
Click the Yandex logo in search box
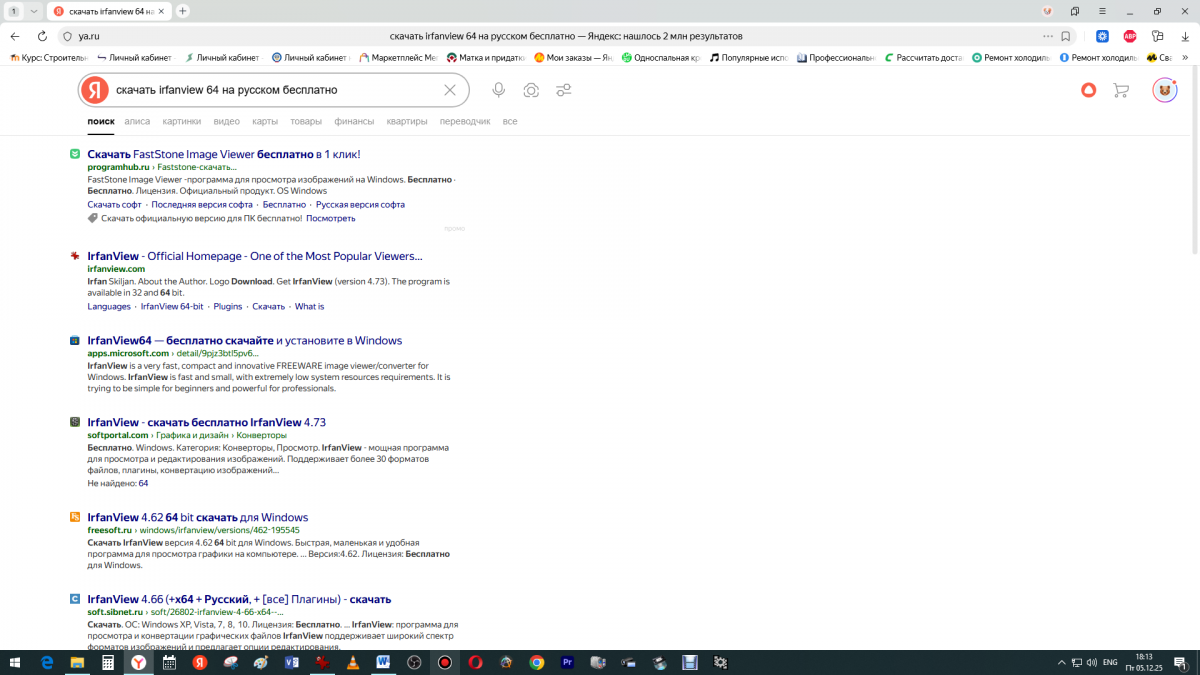pos(95,90)
